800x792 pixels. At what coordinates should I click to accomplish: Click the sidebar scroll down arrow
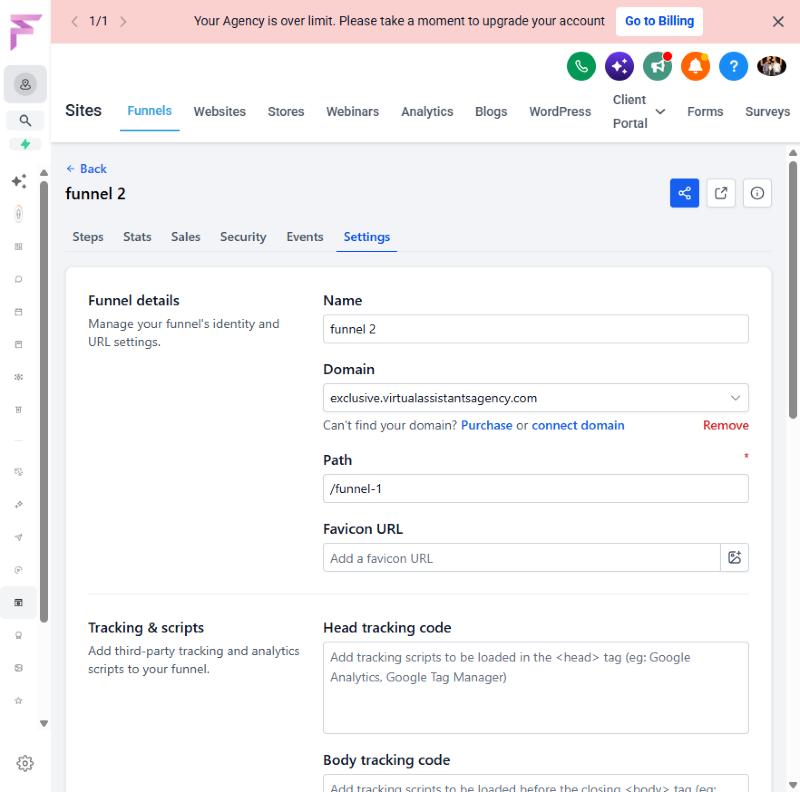[x=44, y=723]
